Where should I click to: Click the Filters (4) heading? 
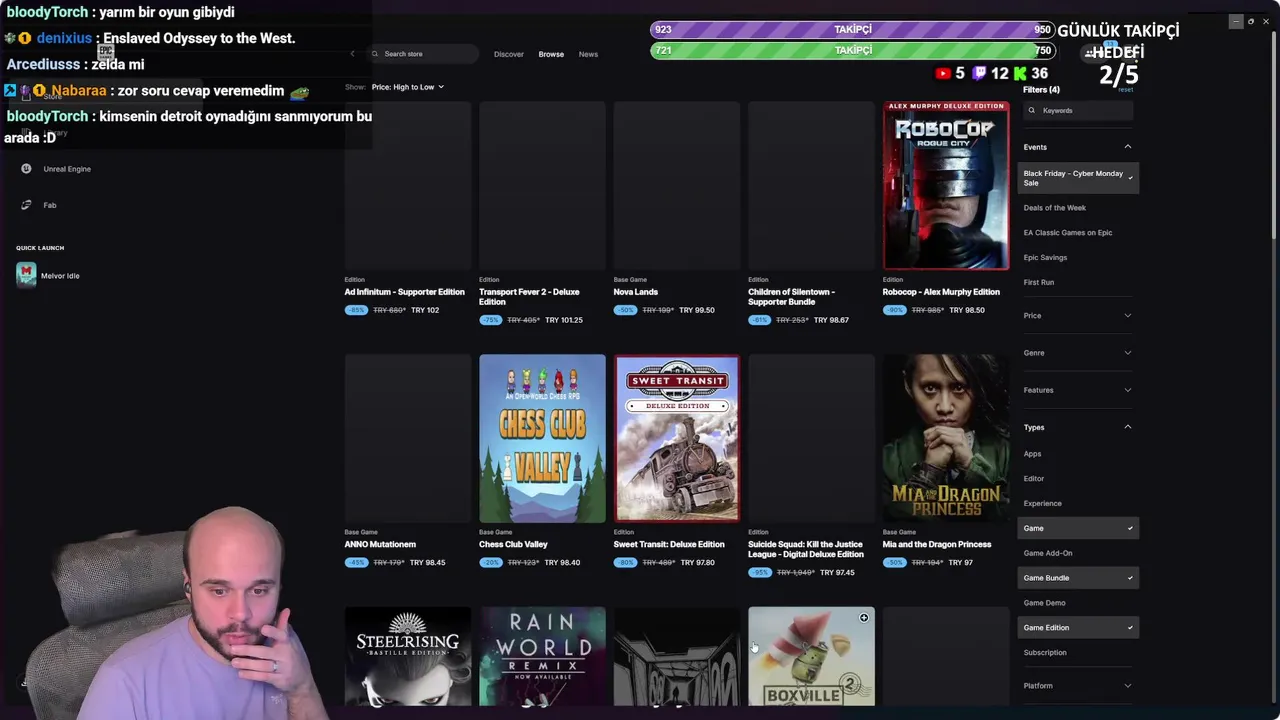tap(1041, 90)
